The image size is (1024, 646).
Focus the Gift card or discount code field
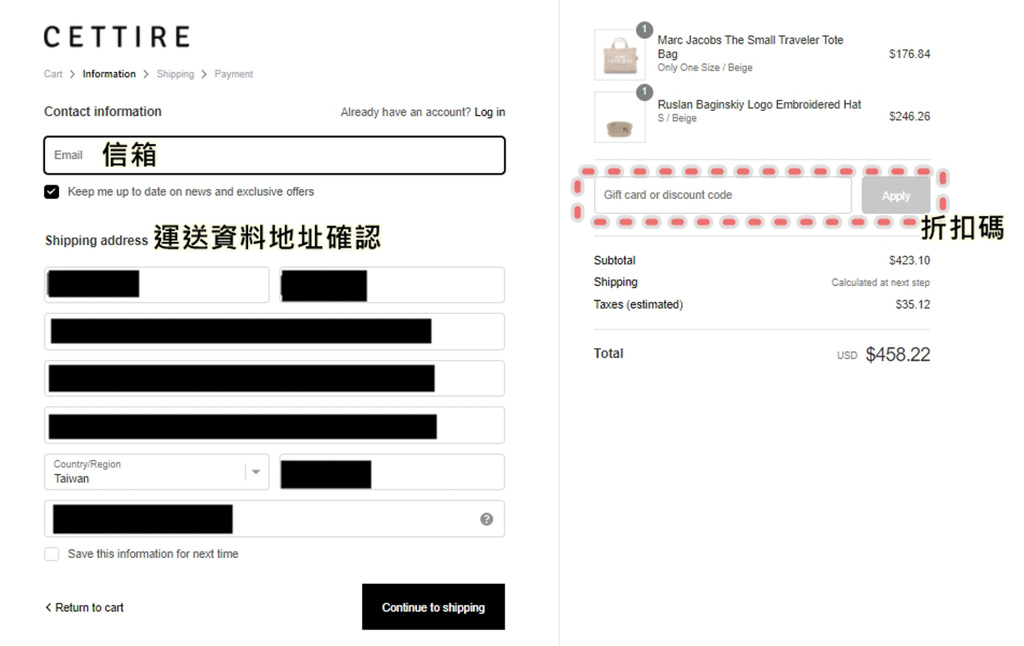pos(723,195)
